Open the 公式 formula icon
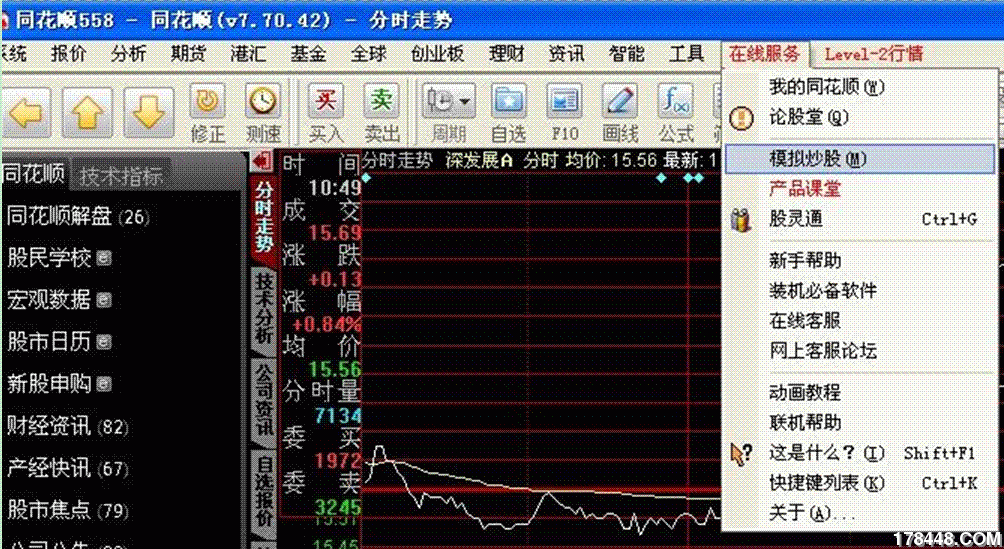This screenshot has height=549, width=1004. (676, 101)
